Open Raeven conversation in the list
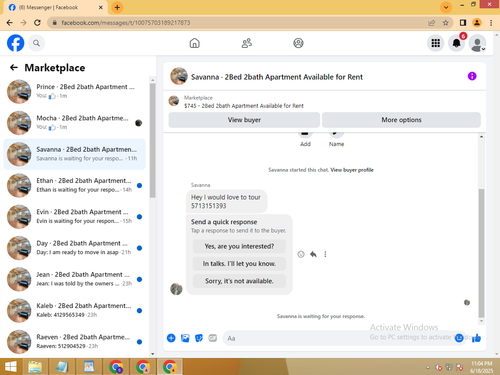The image size is (500, 375). (x=75, y=342)
